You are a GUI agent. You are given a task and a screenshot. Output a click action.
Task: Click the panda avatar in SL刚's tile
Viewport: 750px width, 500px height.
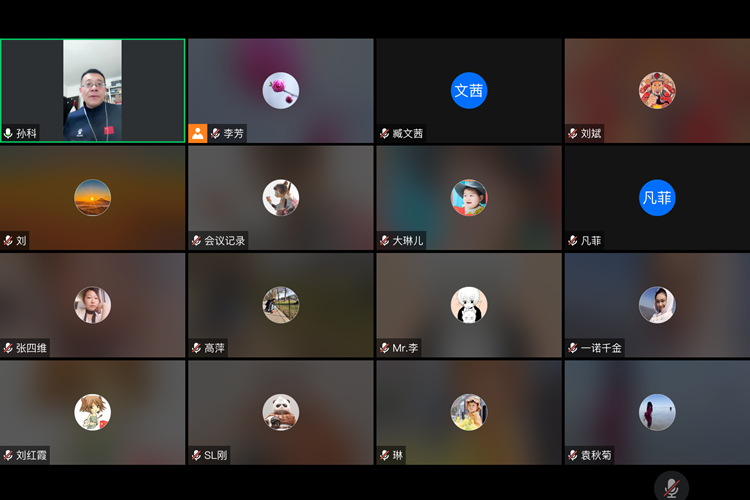pos(281,412)
